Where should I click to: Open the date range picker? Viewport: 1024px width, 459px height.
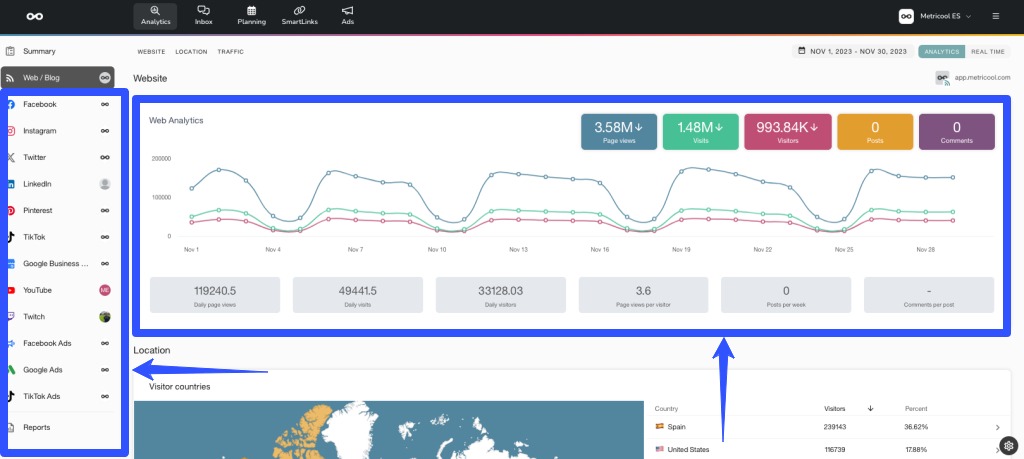[x=851, y=51]
